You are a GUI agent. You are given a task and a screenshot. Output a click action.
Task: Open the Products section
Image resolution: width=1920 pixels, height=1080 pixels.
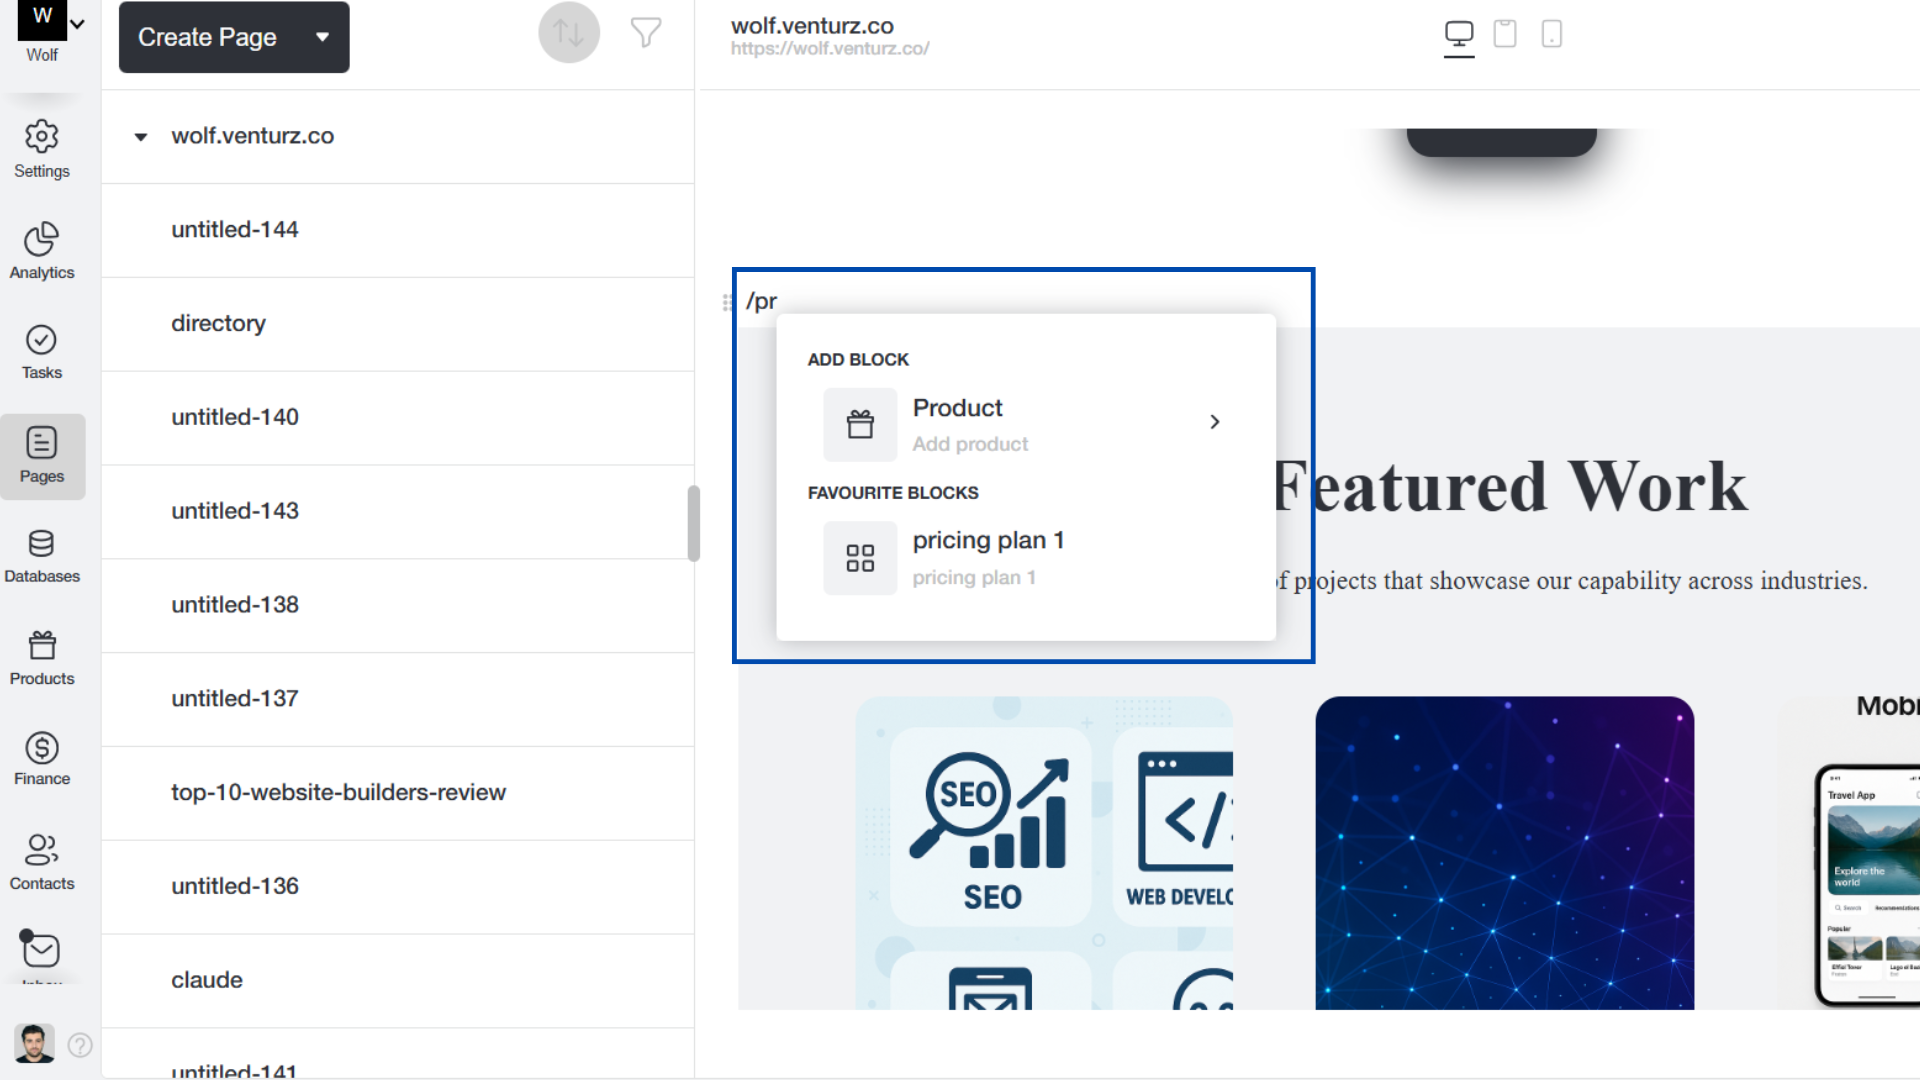[41, 658]
